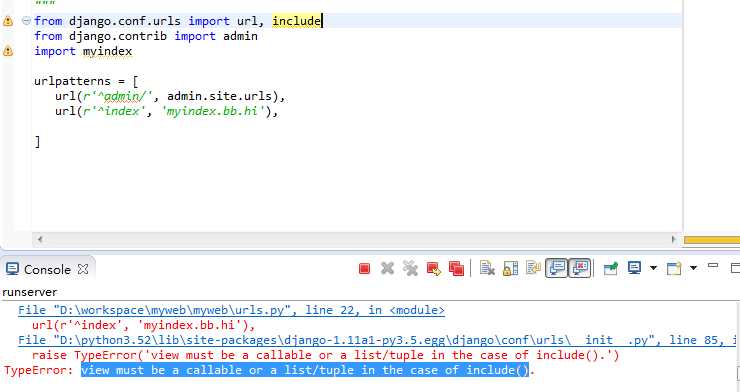The image size is (740, 392).
Task: Click Terminate All stacked red squares icon
Action: [456, 269]
